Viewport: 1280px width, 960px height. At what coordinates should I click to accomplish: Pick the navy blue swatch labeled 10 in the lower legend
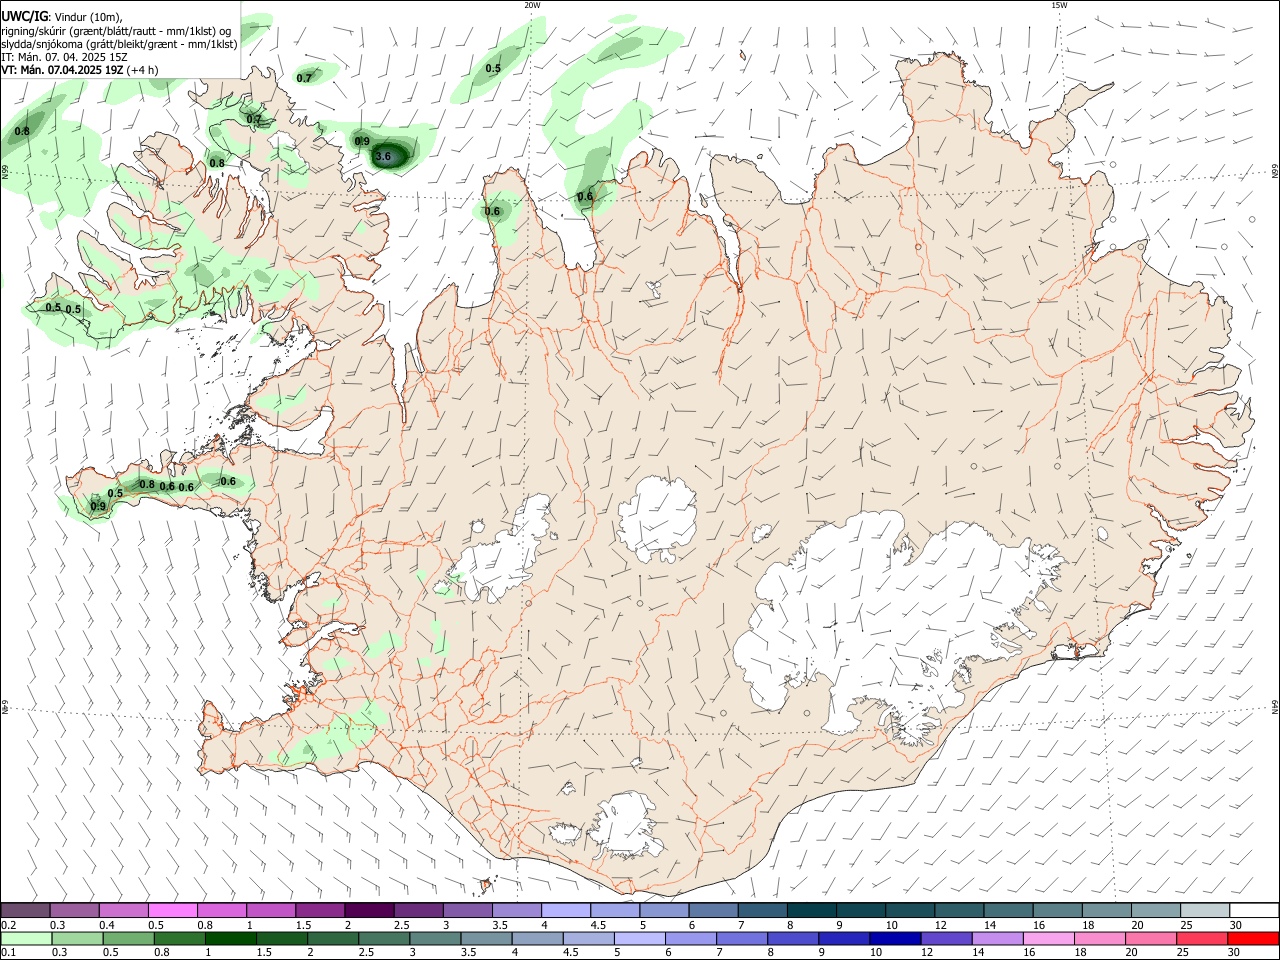point(895,938)
